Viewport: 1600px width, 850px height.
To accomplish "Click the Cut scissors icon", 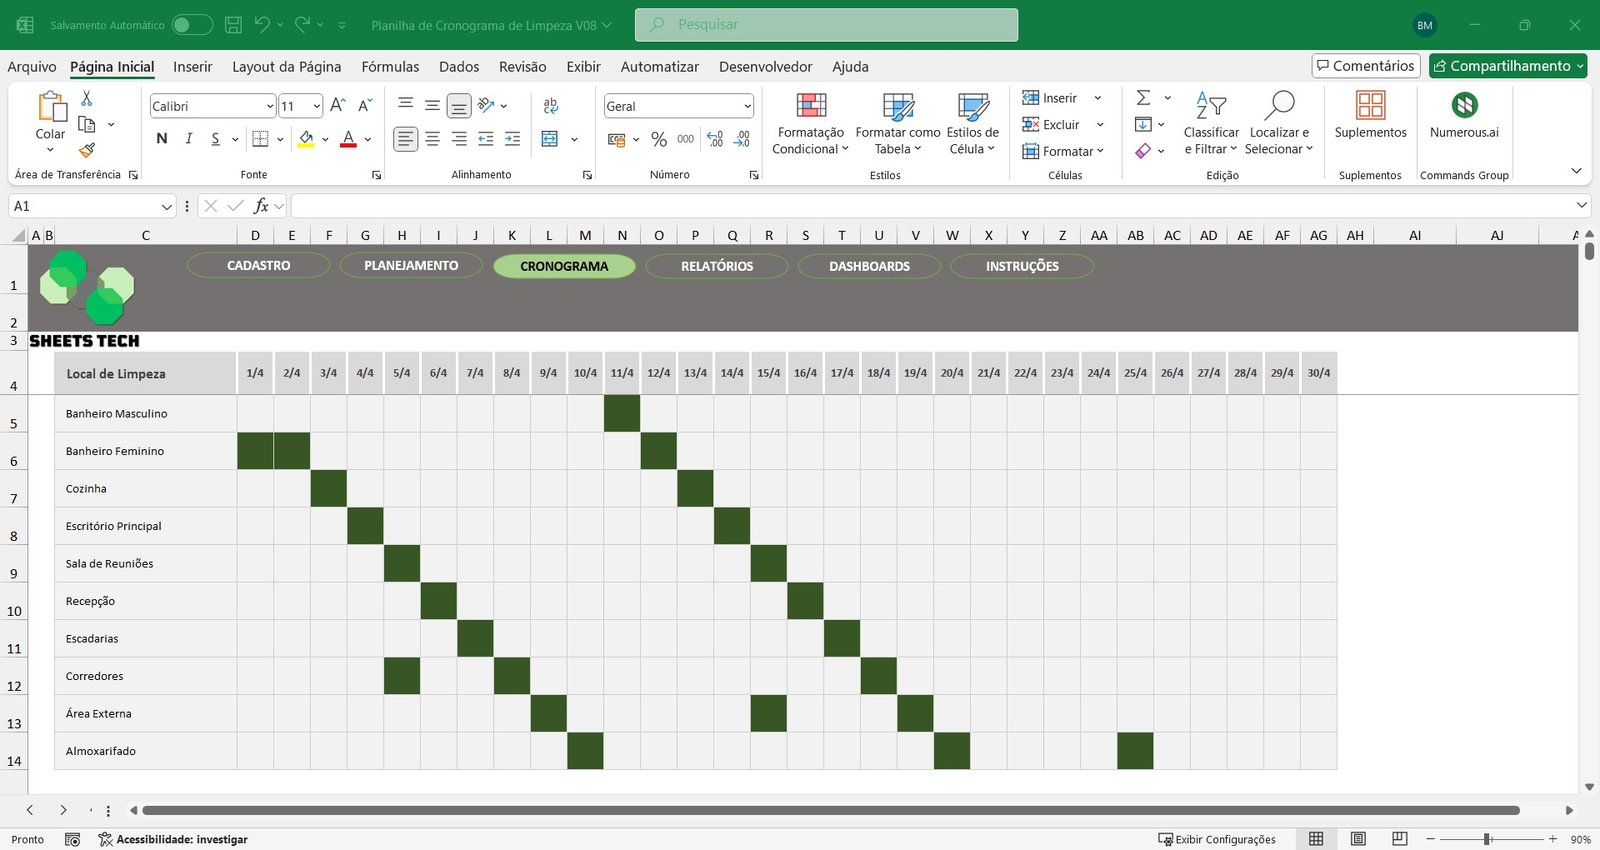I will [x=87, y=98].
